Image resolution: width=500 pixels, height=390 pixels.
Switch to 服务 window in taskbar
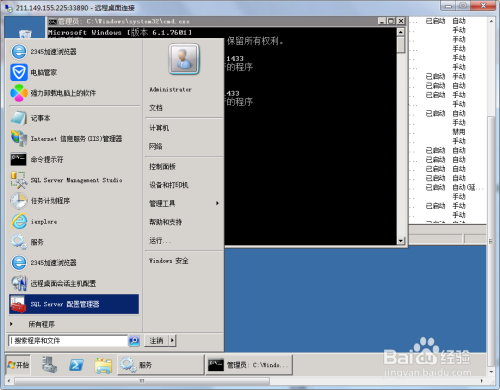[x=161, y=365]
